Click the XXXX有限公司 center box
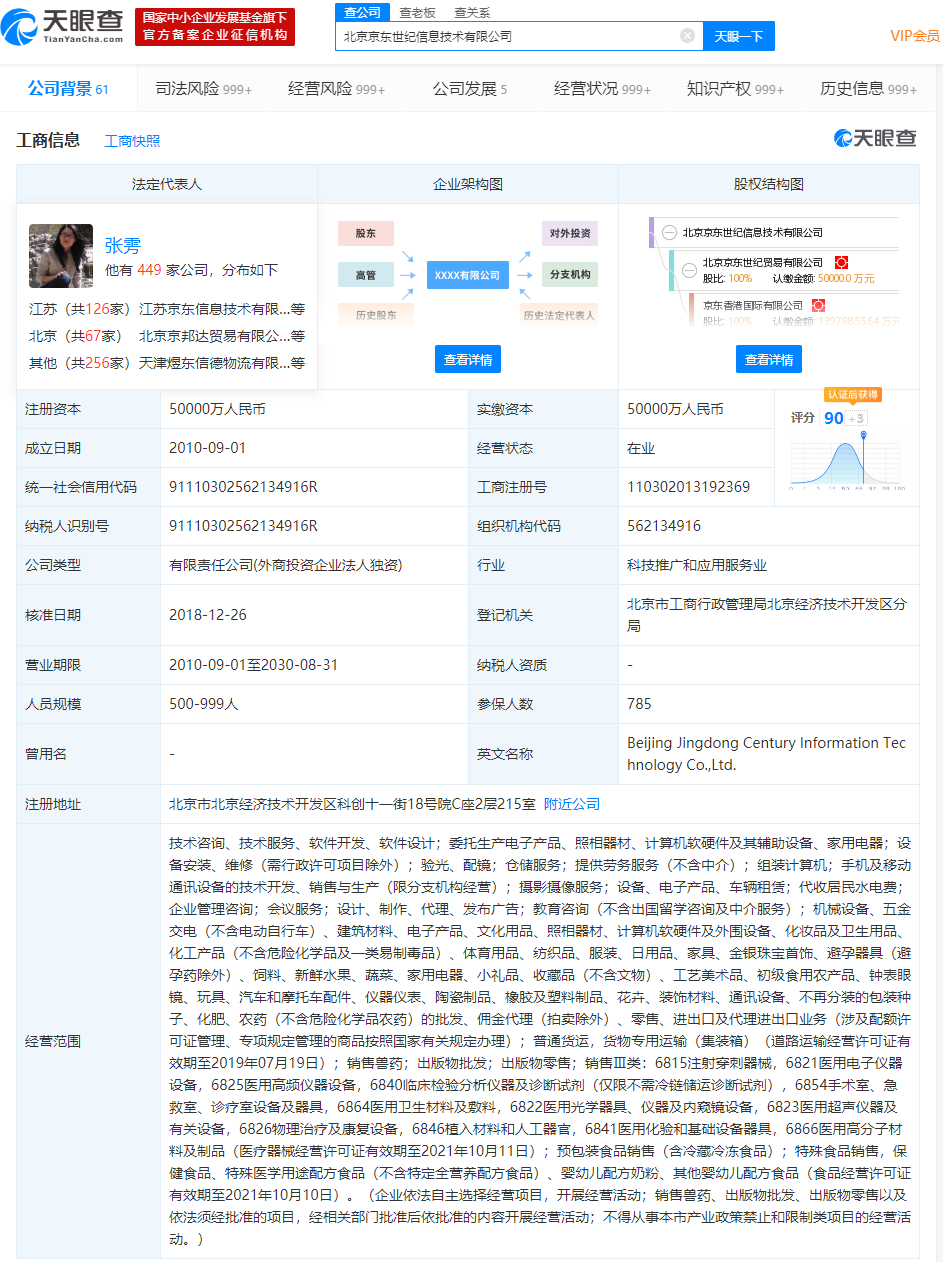 coord(467,275)
